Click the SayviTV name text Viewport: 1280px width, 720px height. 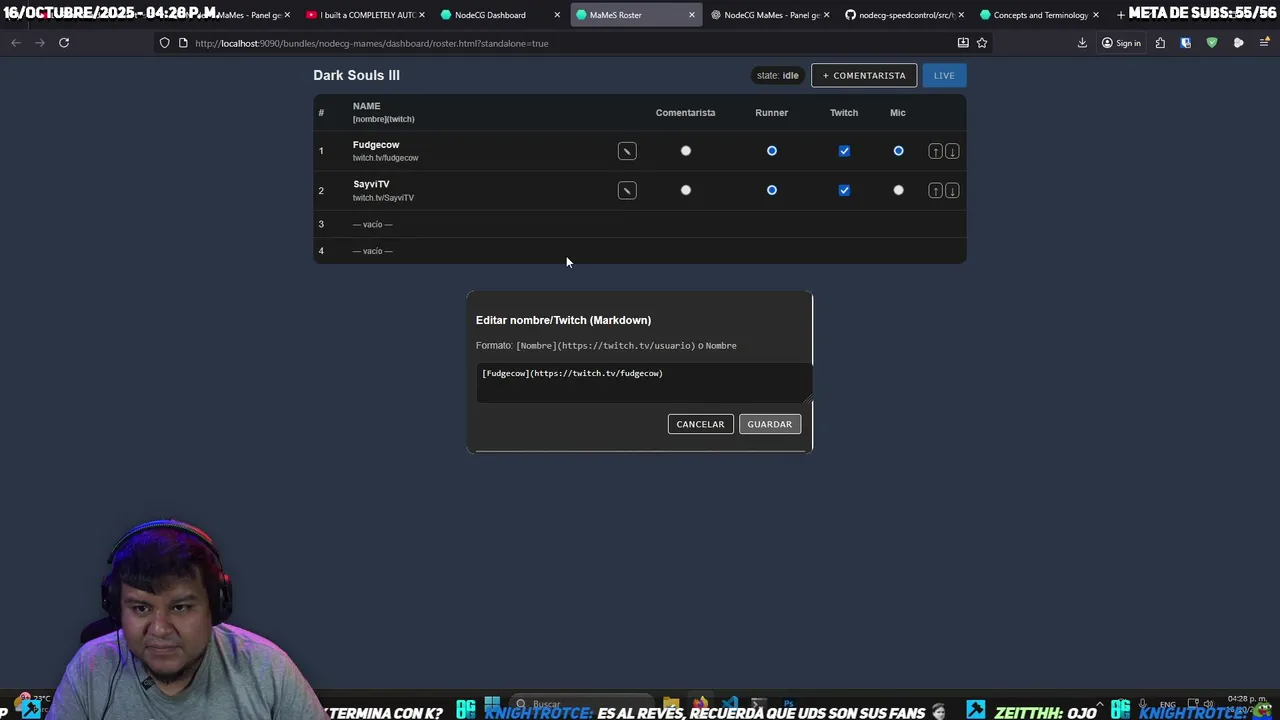pyautogui.click(x=371, y=184)
